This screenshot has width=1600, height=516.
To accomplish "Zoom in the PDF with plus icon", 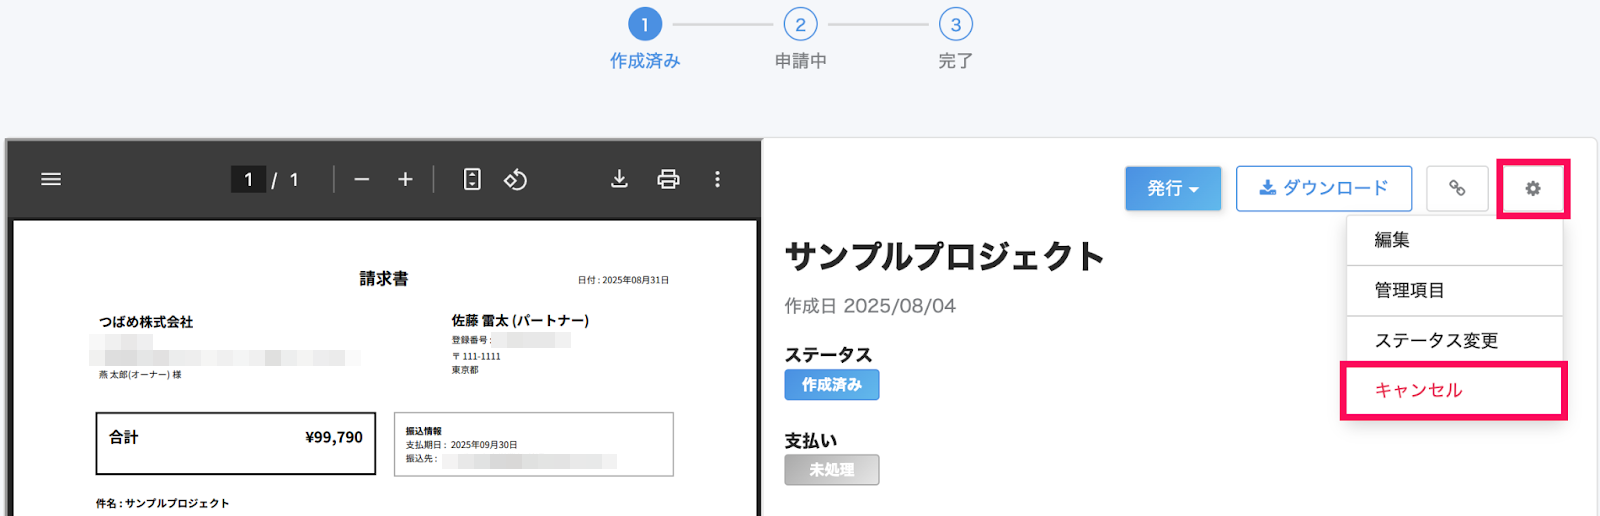I will tap(405, 179).
